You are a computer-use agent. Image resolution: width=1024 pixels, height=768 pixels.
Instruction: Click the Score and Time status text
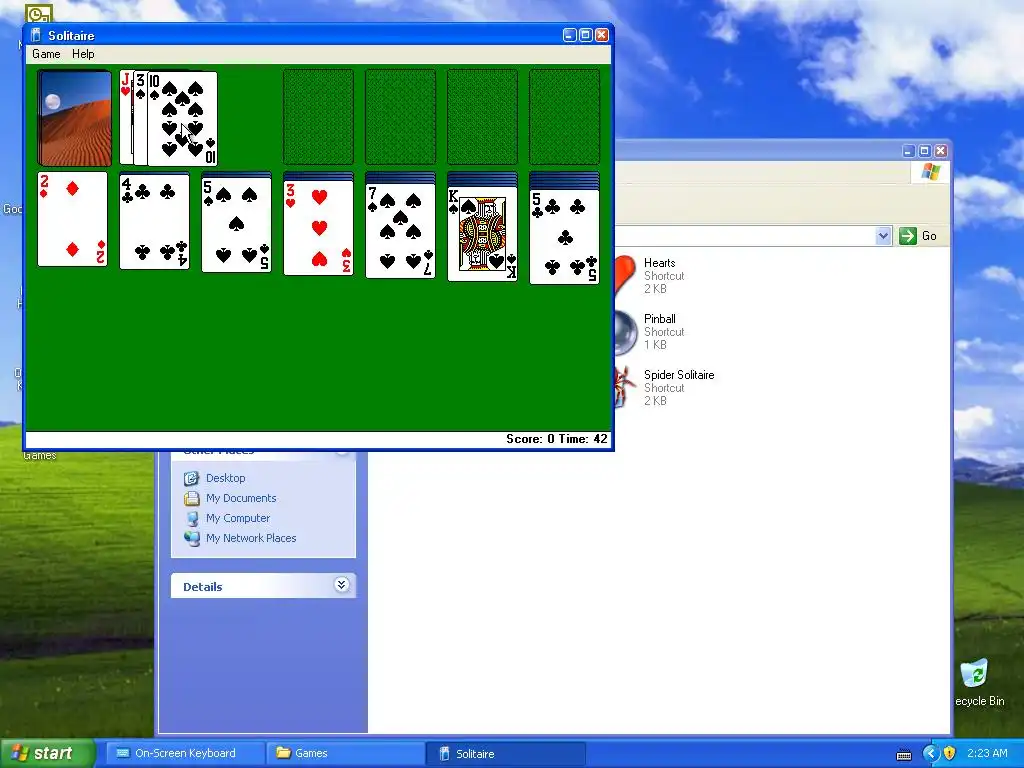(556, 439)
